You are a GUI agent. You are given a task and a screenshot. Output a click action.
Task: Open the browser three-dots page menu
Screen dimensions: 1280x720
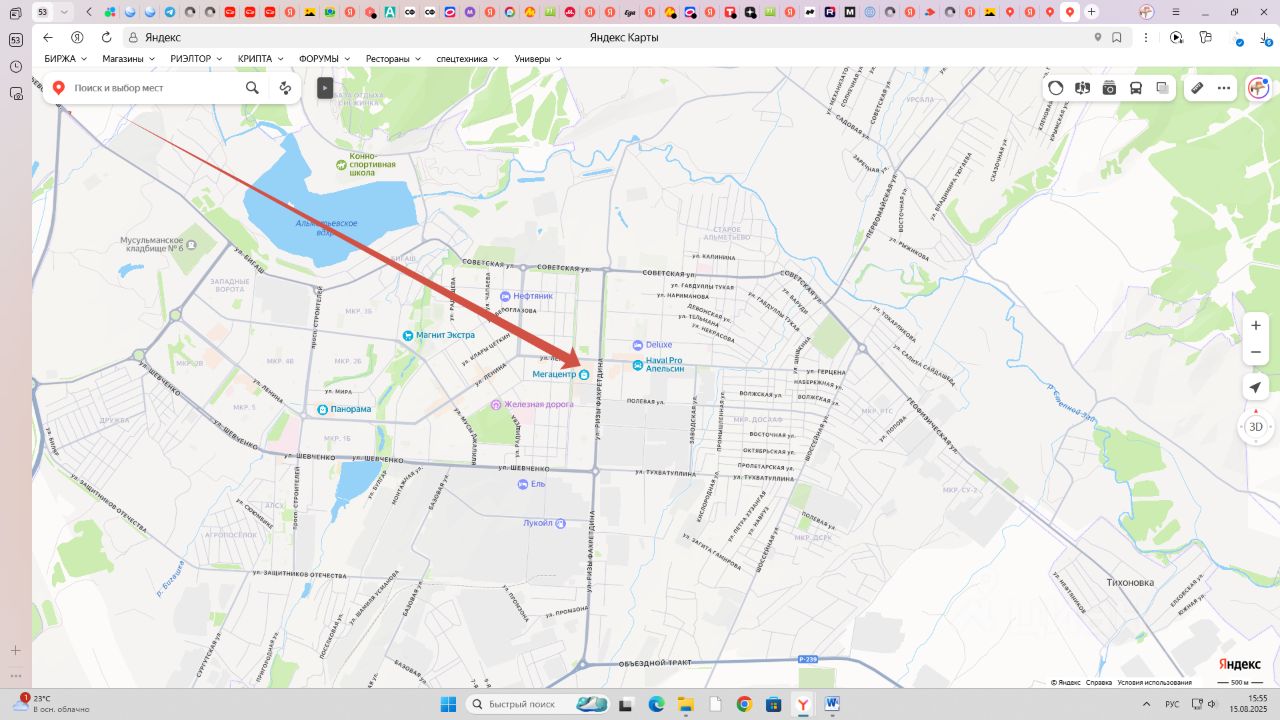pos(1145,37)
